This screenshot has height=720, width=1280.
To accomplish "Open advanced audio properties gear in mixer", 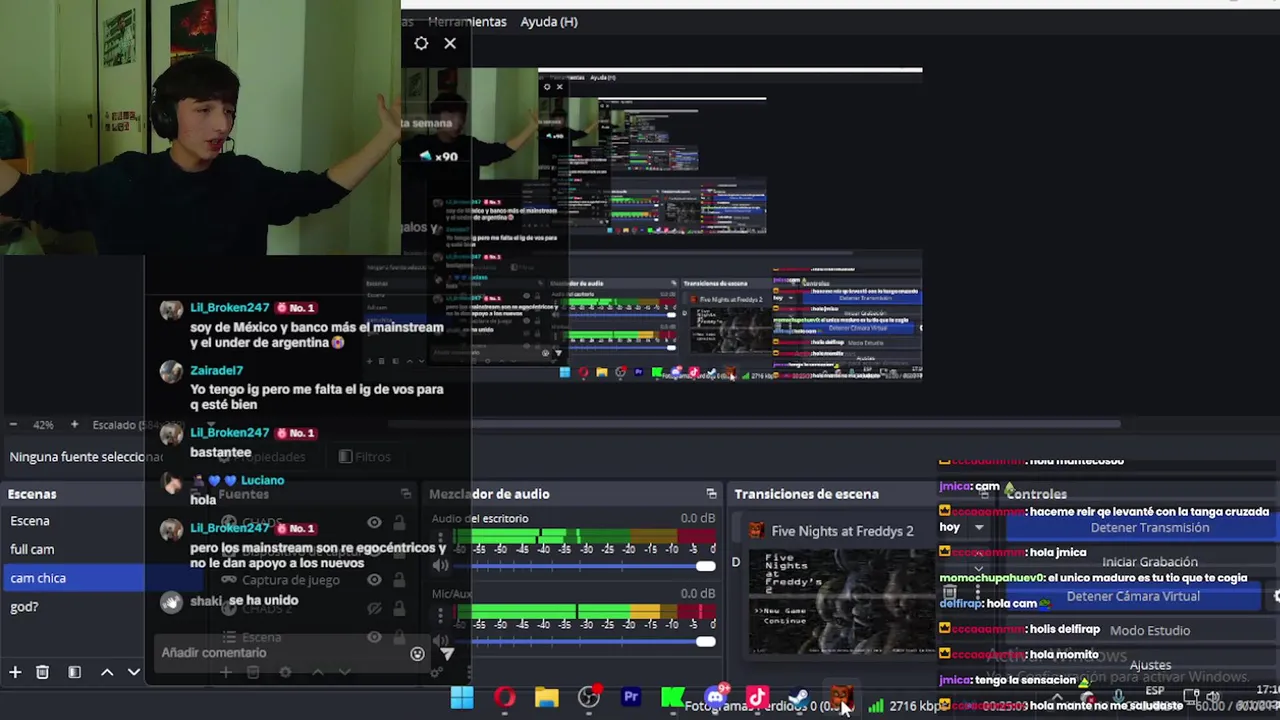I will (x=436, y=673).
